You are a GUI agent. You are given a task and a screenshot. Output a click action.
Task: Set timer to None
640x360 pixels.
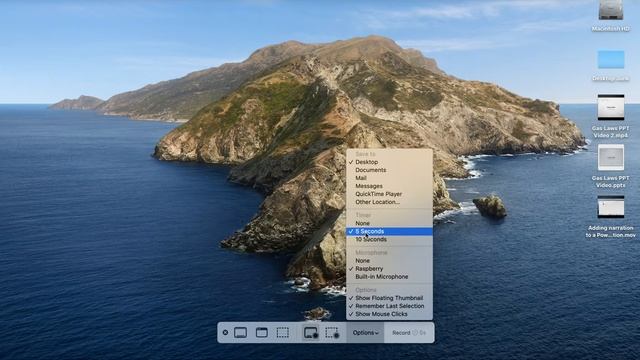pos(389,223)
